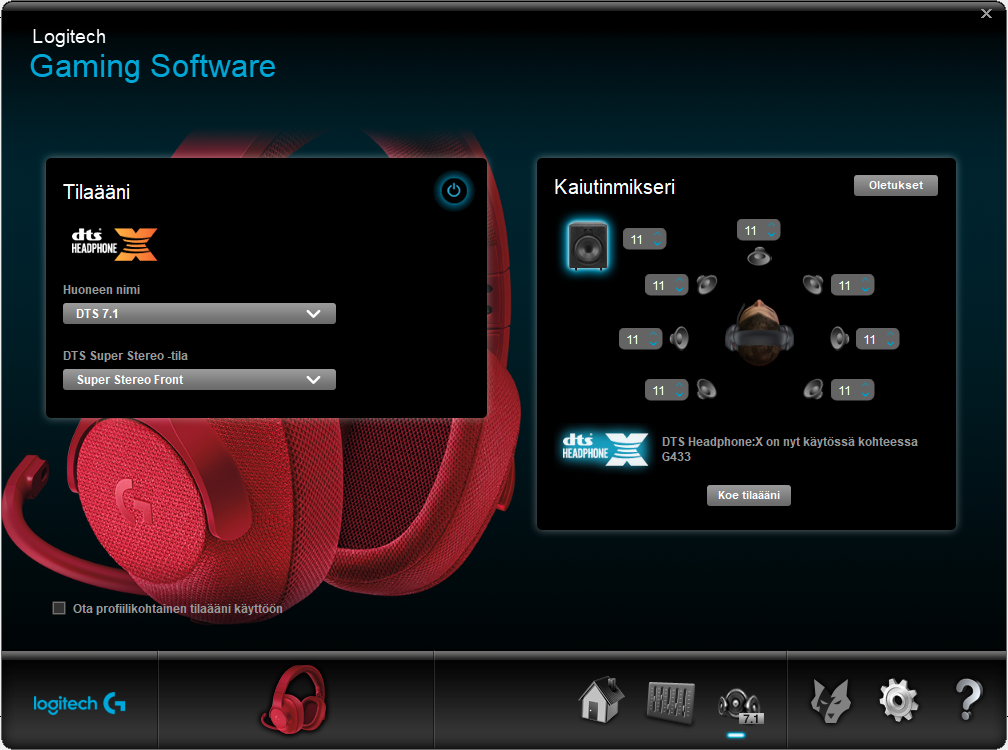Adjust the front left speaker volume stepper
Viewport: 1008px width, 750px height.
667,285
